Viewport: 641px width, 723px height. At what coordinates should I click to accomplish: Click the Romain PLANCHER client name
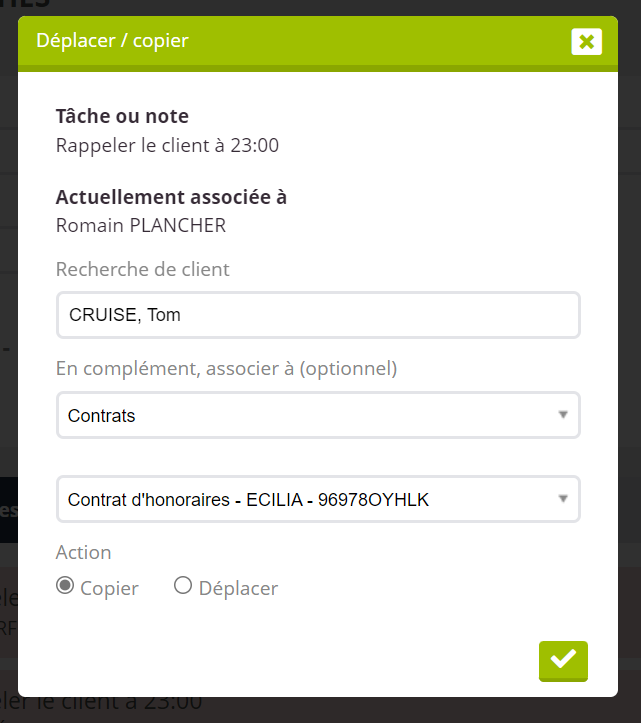click(x=141, y=225)
